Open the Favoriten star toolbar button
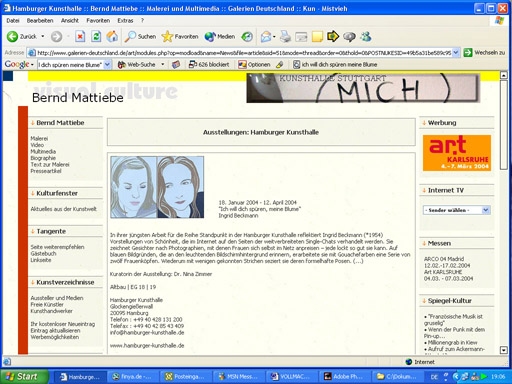The width and height of the screenshot is (512, 384). tap(180, 36)
